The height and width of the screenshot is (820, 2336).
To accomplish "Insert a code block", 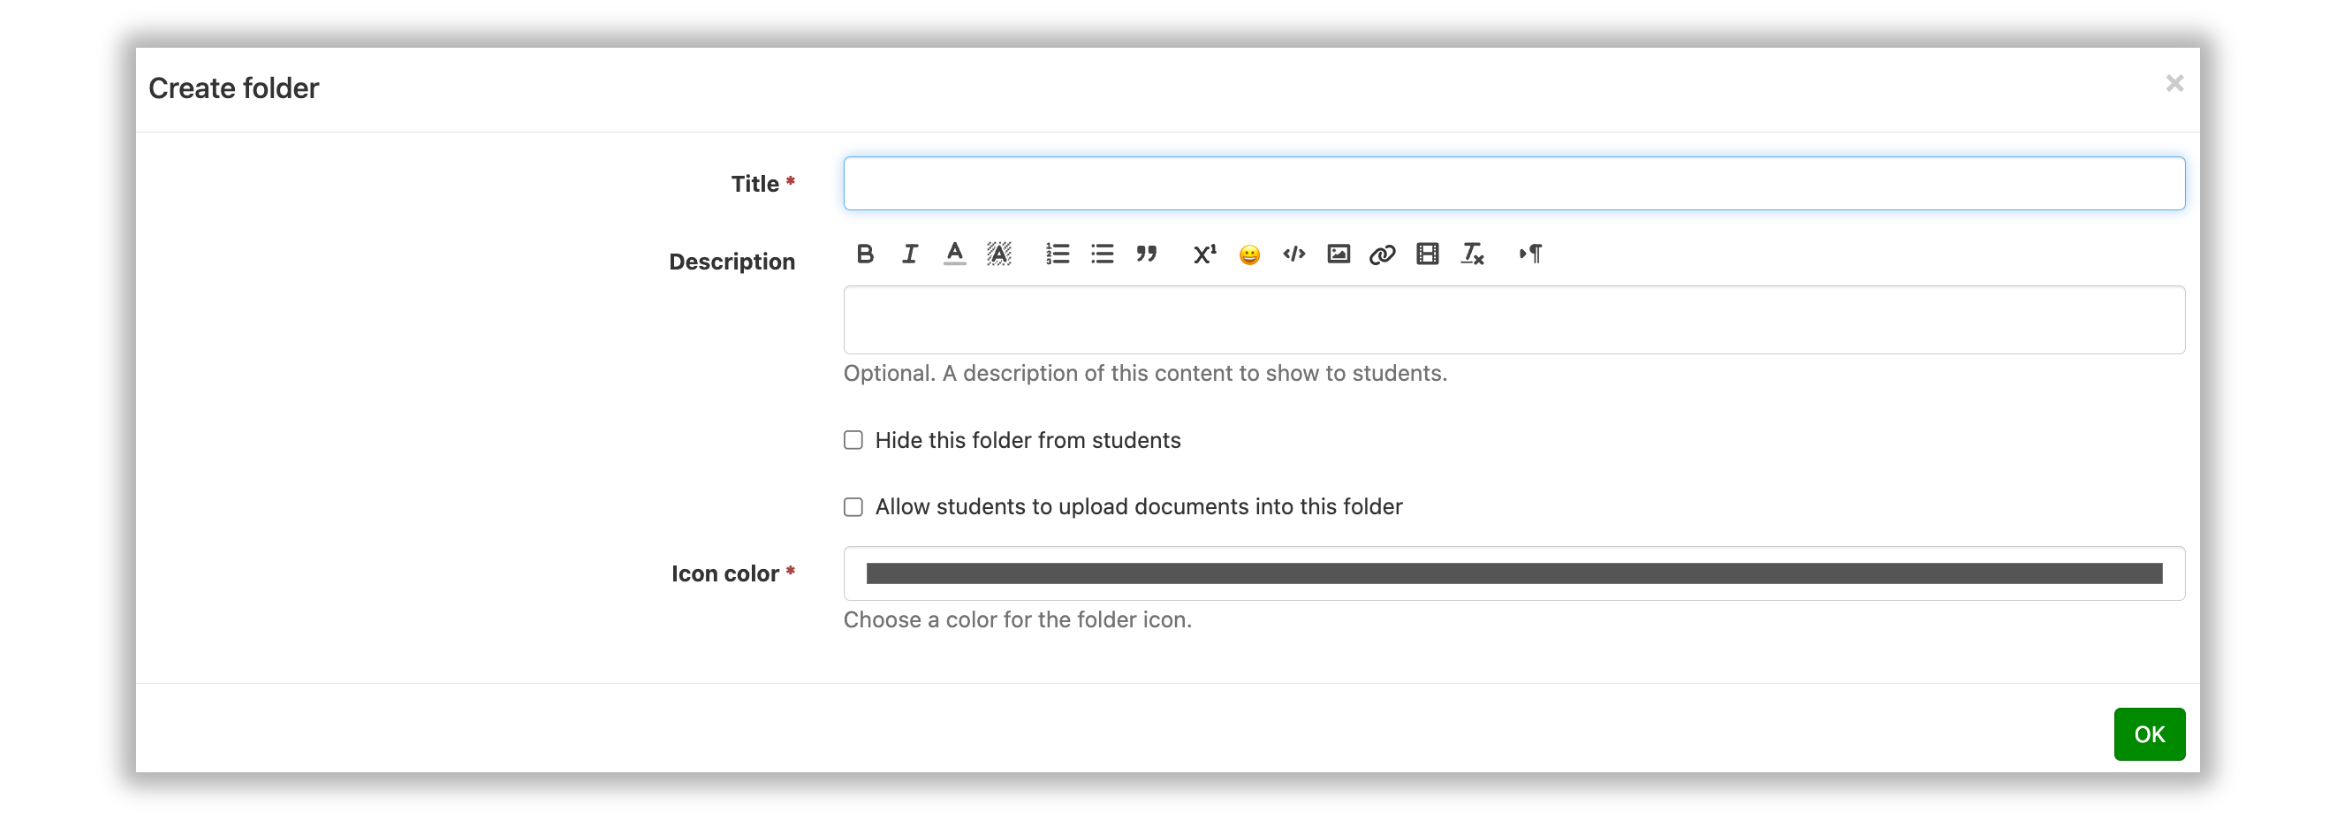I will (1294, 254).
